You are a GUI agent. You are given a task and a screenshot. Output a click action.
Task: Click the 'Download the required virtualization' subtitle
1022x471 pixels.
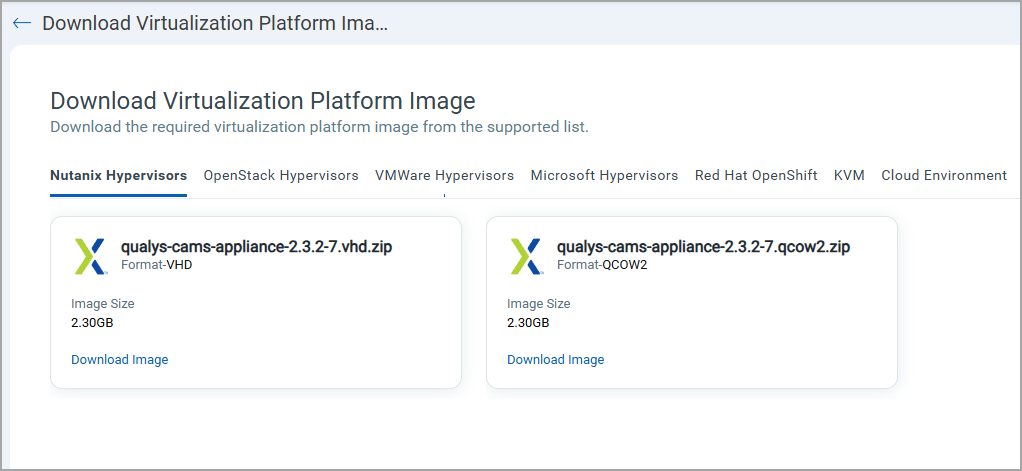click(319, 126)
